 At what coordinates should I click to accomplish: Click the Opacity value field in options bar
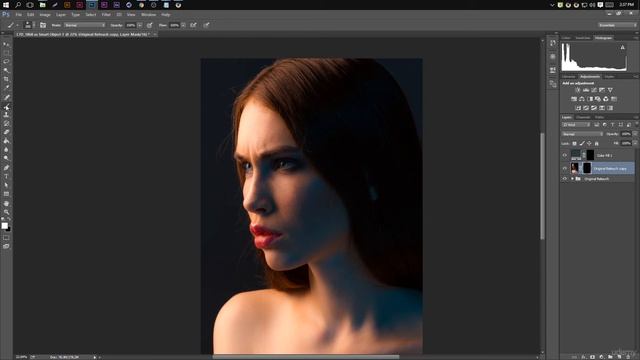[x=131, y=25]
